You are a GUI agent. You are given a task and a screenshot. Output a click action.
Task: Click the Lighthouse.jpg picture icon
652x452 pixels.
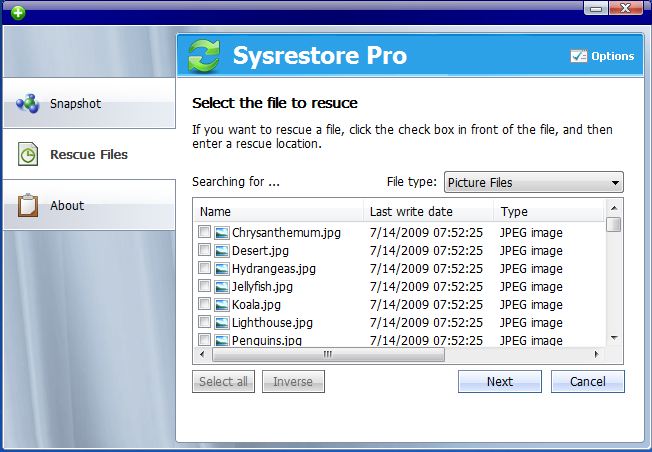point(222,323)
